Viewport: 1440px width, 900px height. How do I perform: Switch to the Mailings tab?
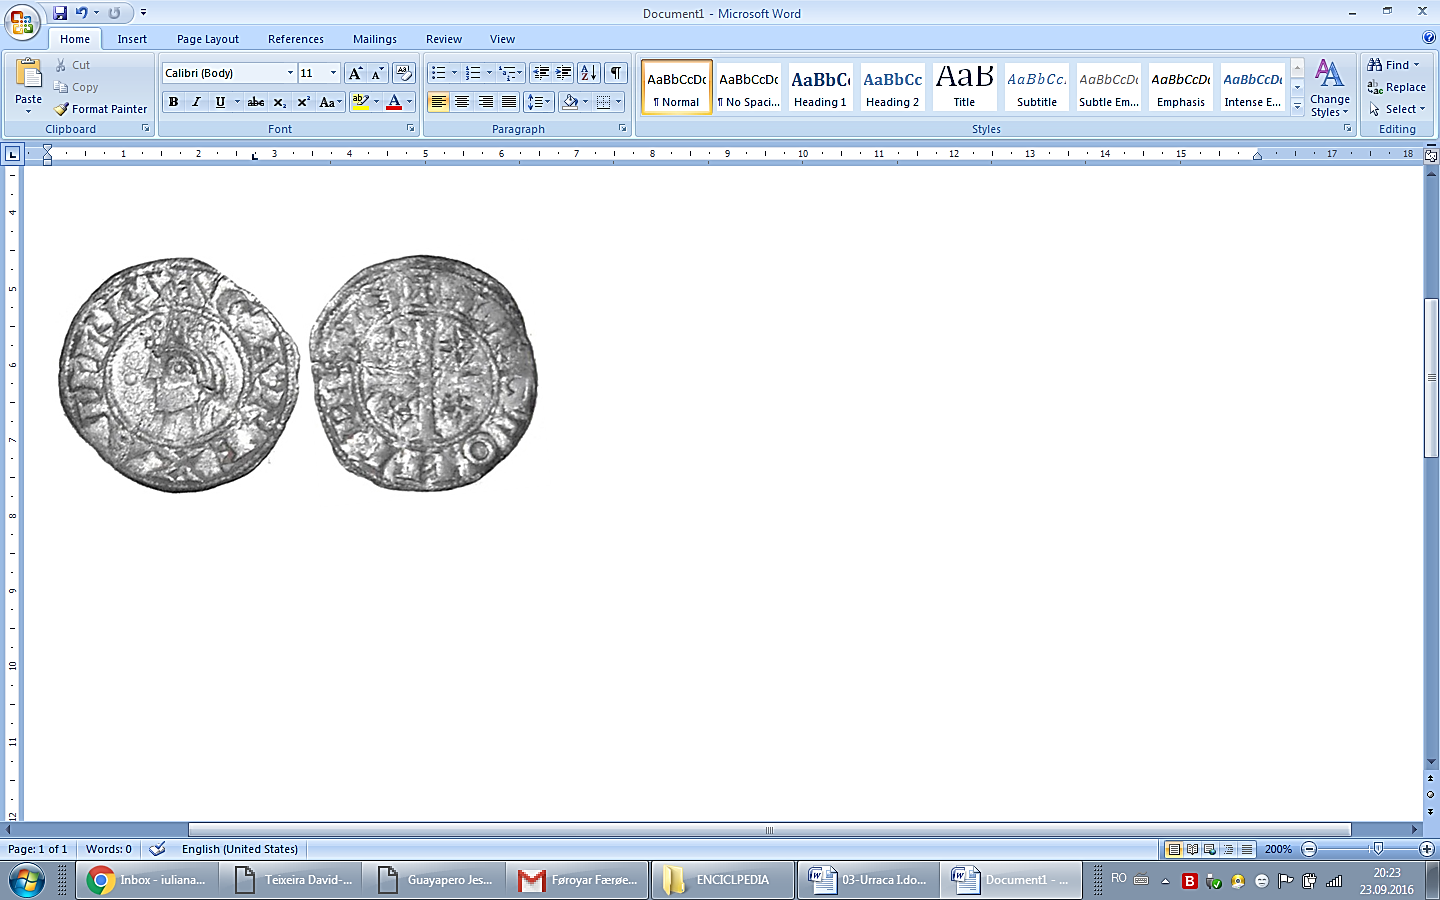tap(374, 39)
